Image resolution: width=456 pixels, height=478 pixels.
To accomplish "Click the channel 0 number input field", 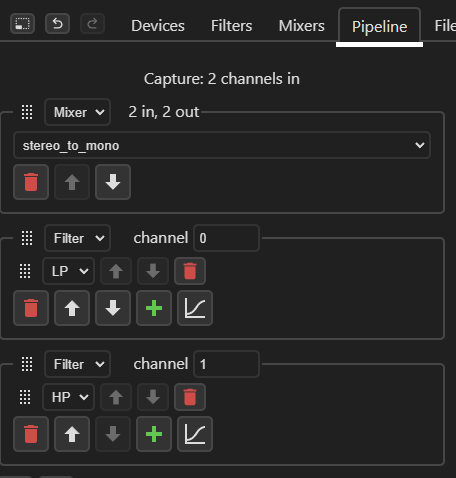I will (x=226, y=238).
